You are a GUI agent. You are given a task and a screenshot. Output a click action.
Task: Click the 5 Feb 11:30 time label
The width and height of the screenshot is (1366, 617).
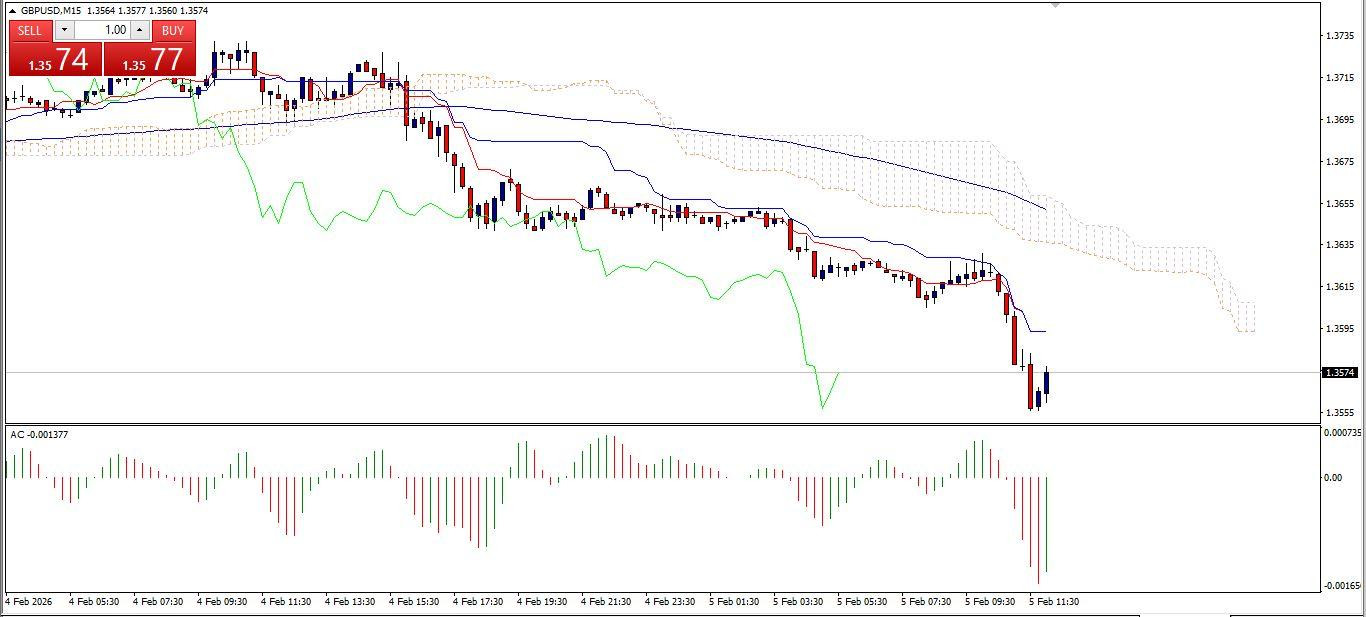tap(1055, 602)
